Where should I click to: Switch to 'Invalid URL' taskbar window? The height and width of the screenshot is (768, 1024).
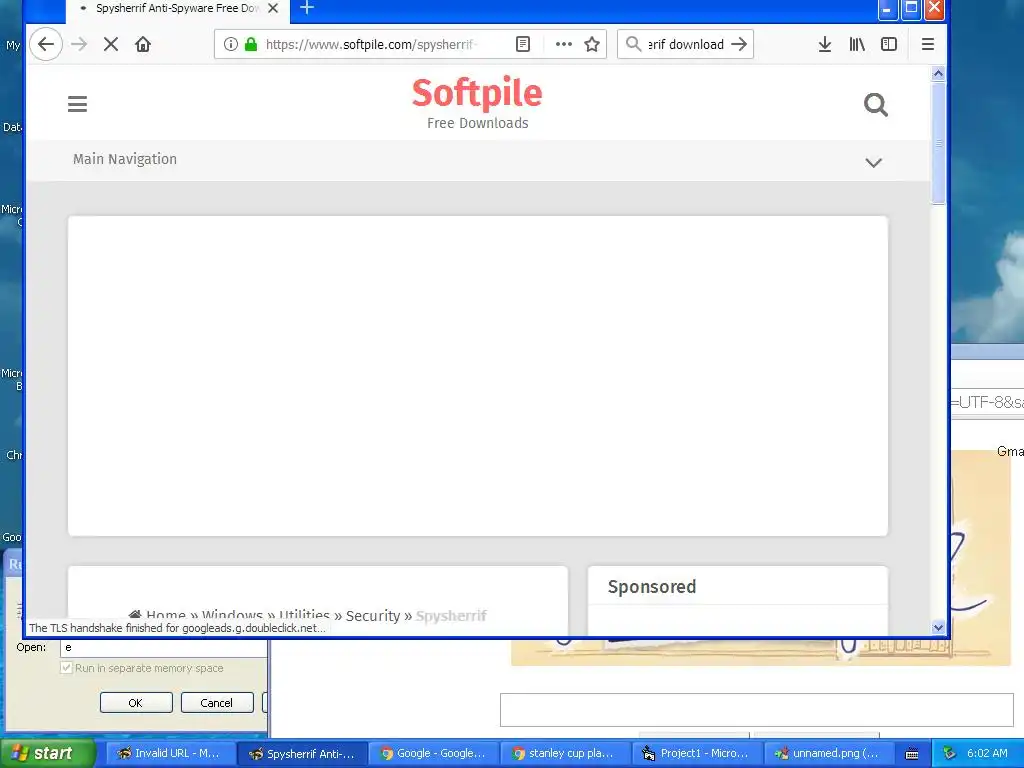169,753
